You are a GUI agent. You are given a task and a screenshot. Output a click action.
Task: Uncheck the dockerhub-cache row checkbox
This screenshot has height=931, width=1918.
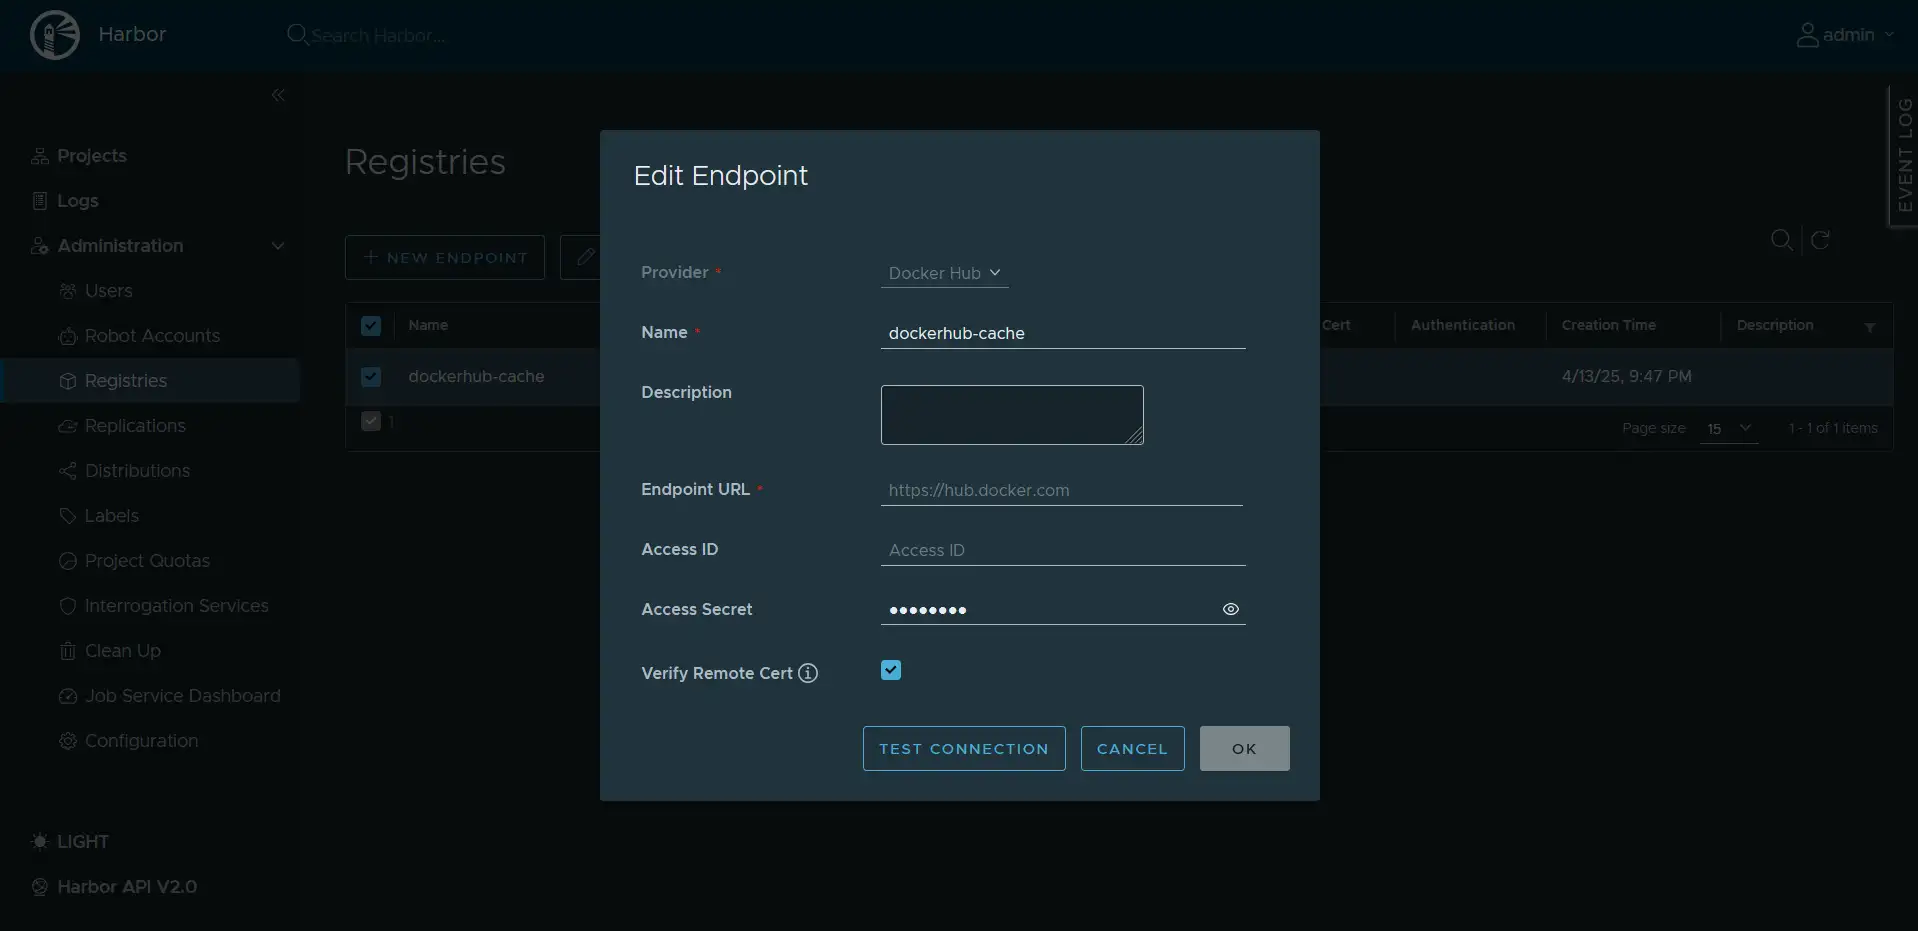[371, 377]
